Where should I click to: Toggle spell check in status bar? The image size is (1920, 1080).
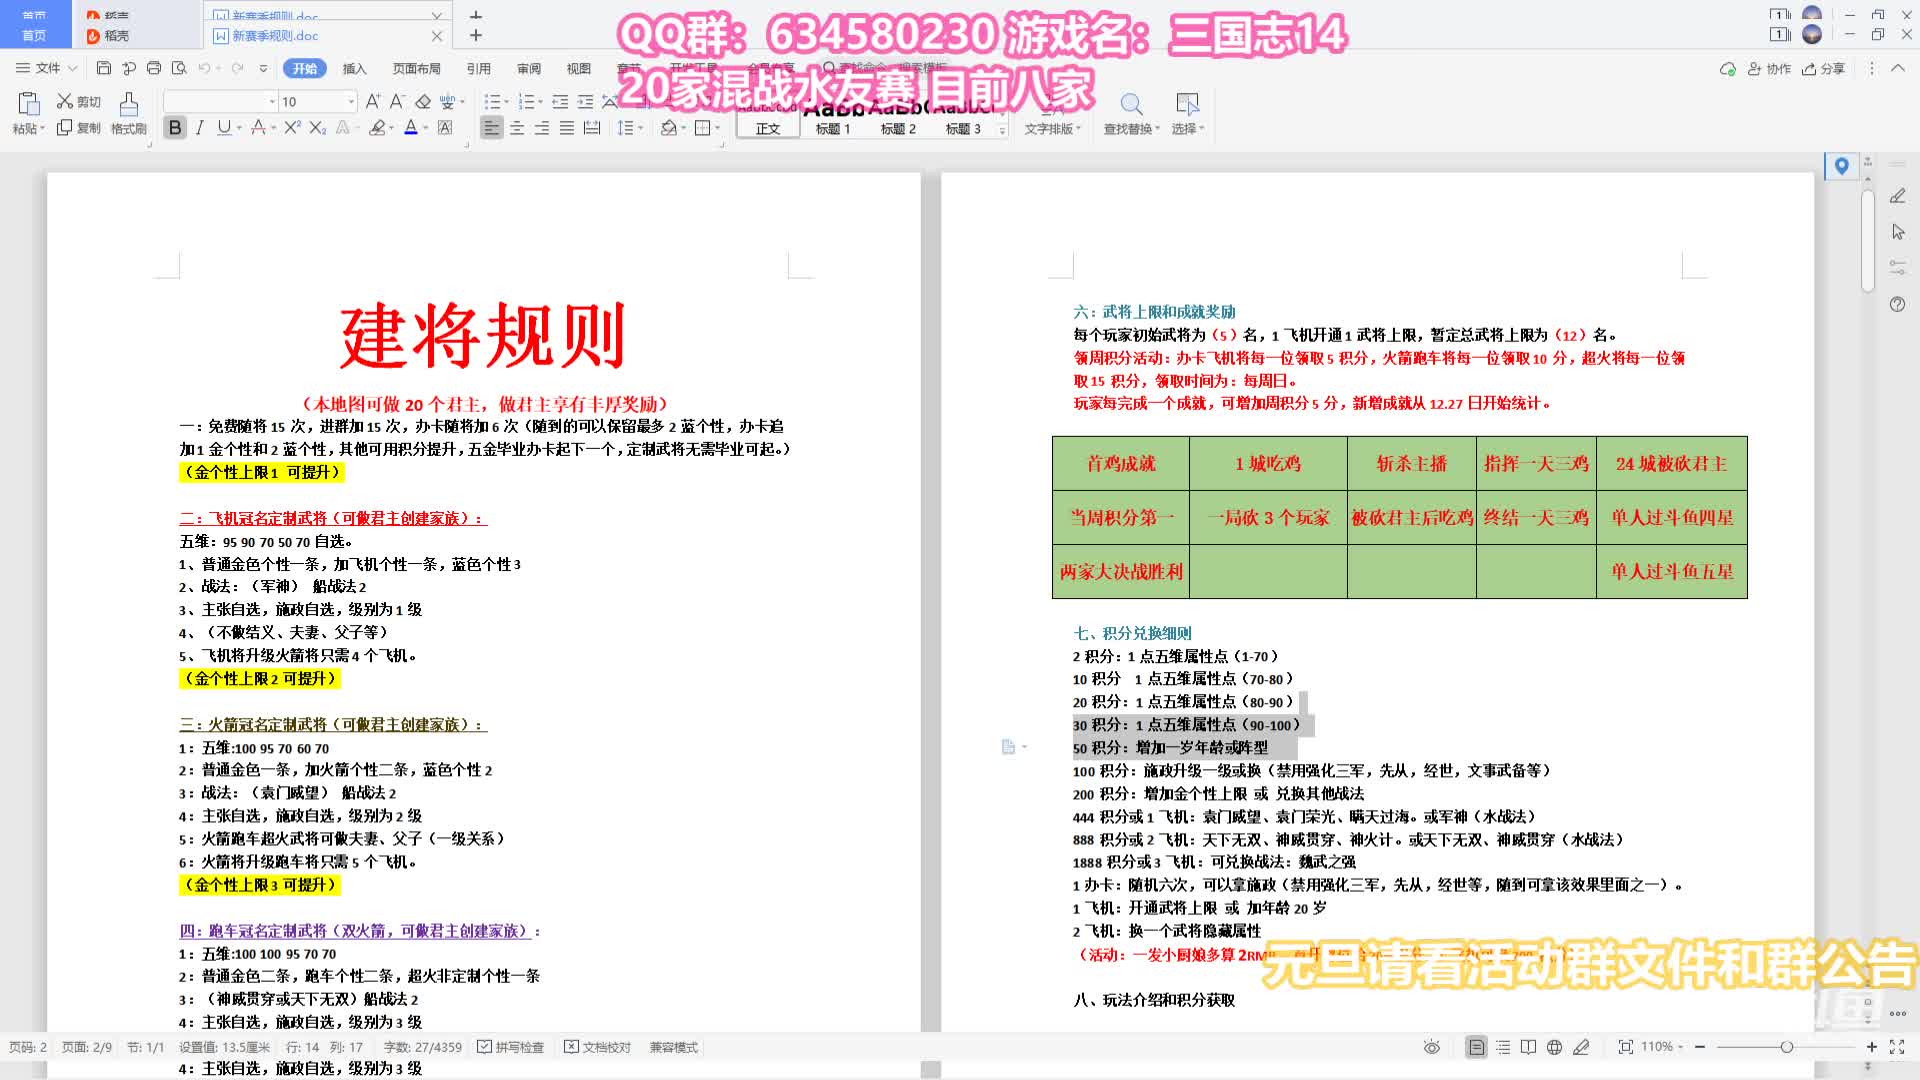click(x=510, y=1047)
